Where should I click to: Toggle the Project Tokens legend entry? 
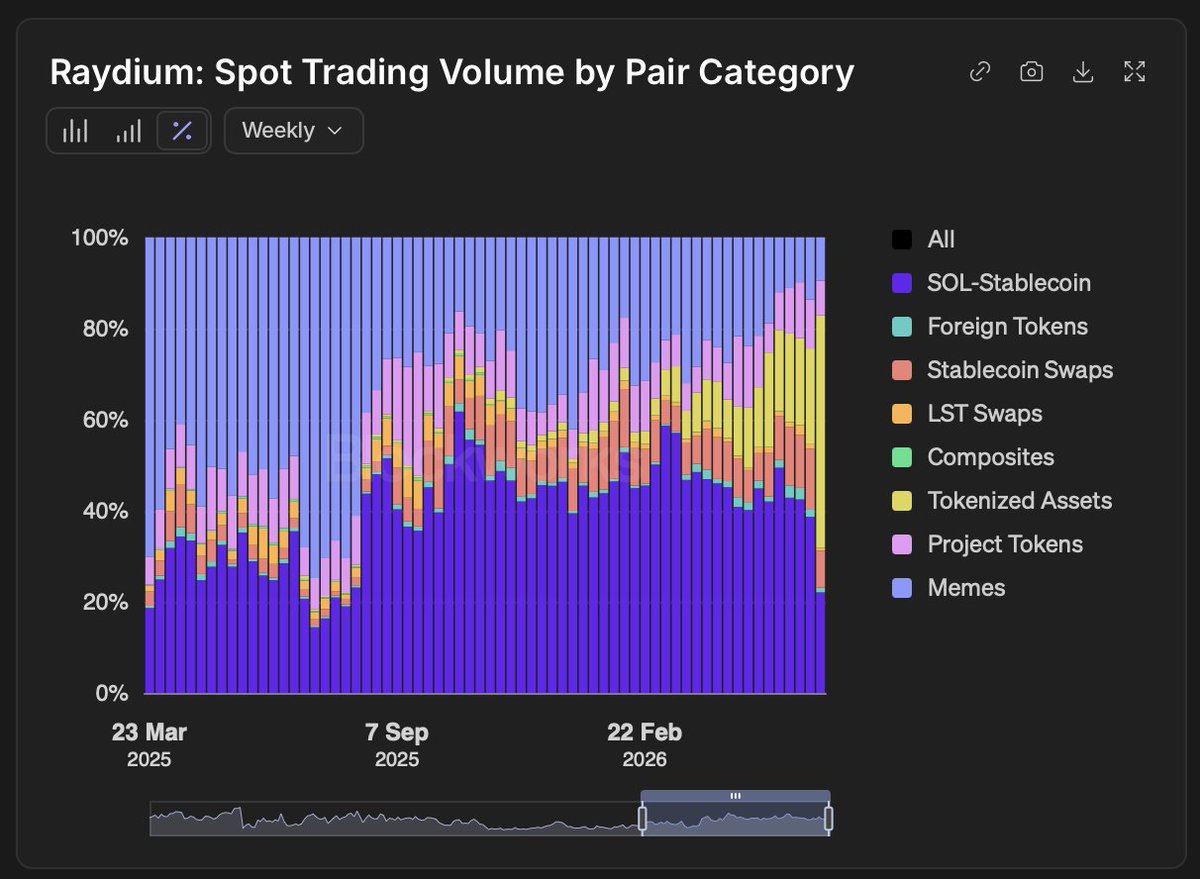pyautogui.click(x=987, y=544)
